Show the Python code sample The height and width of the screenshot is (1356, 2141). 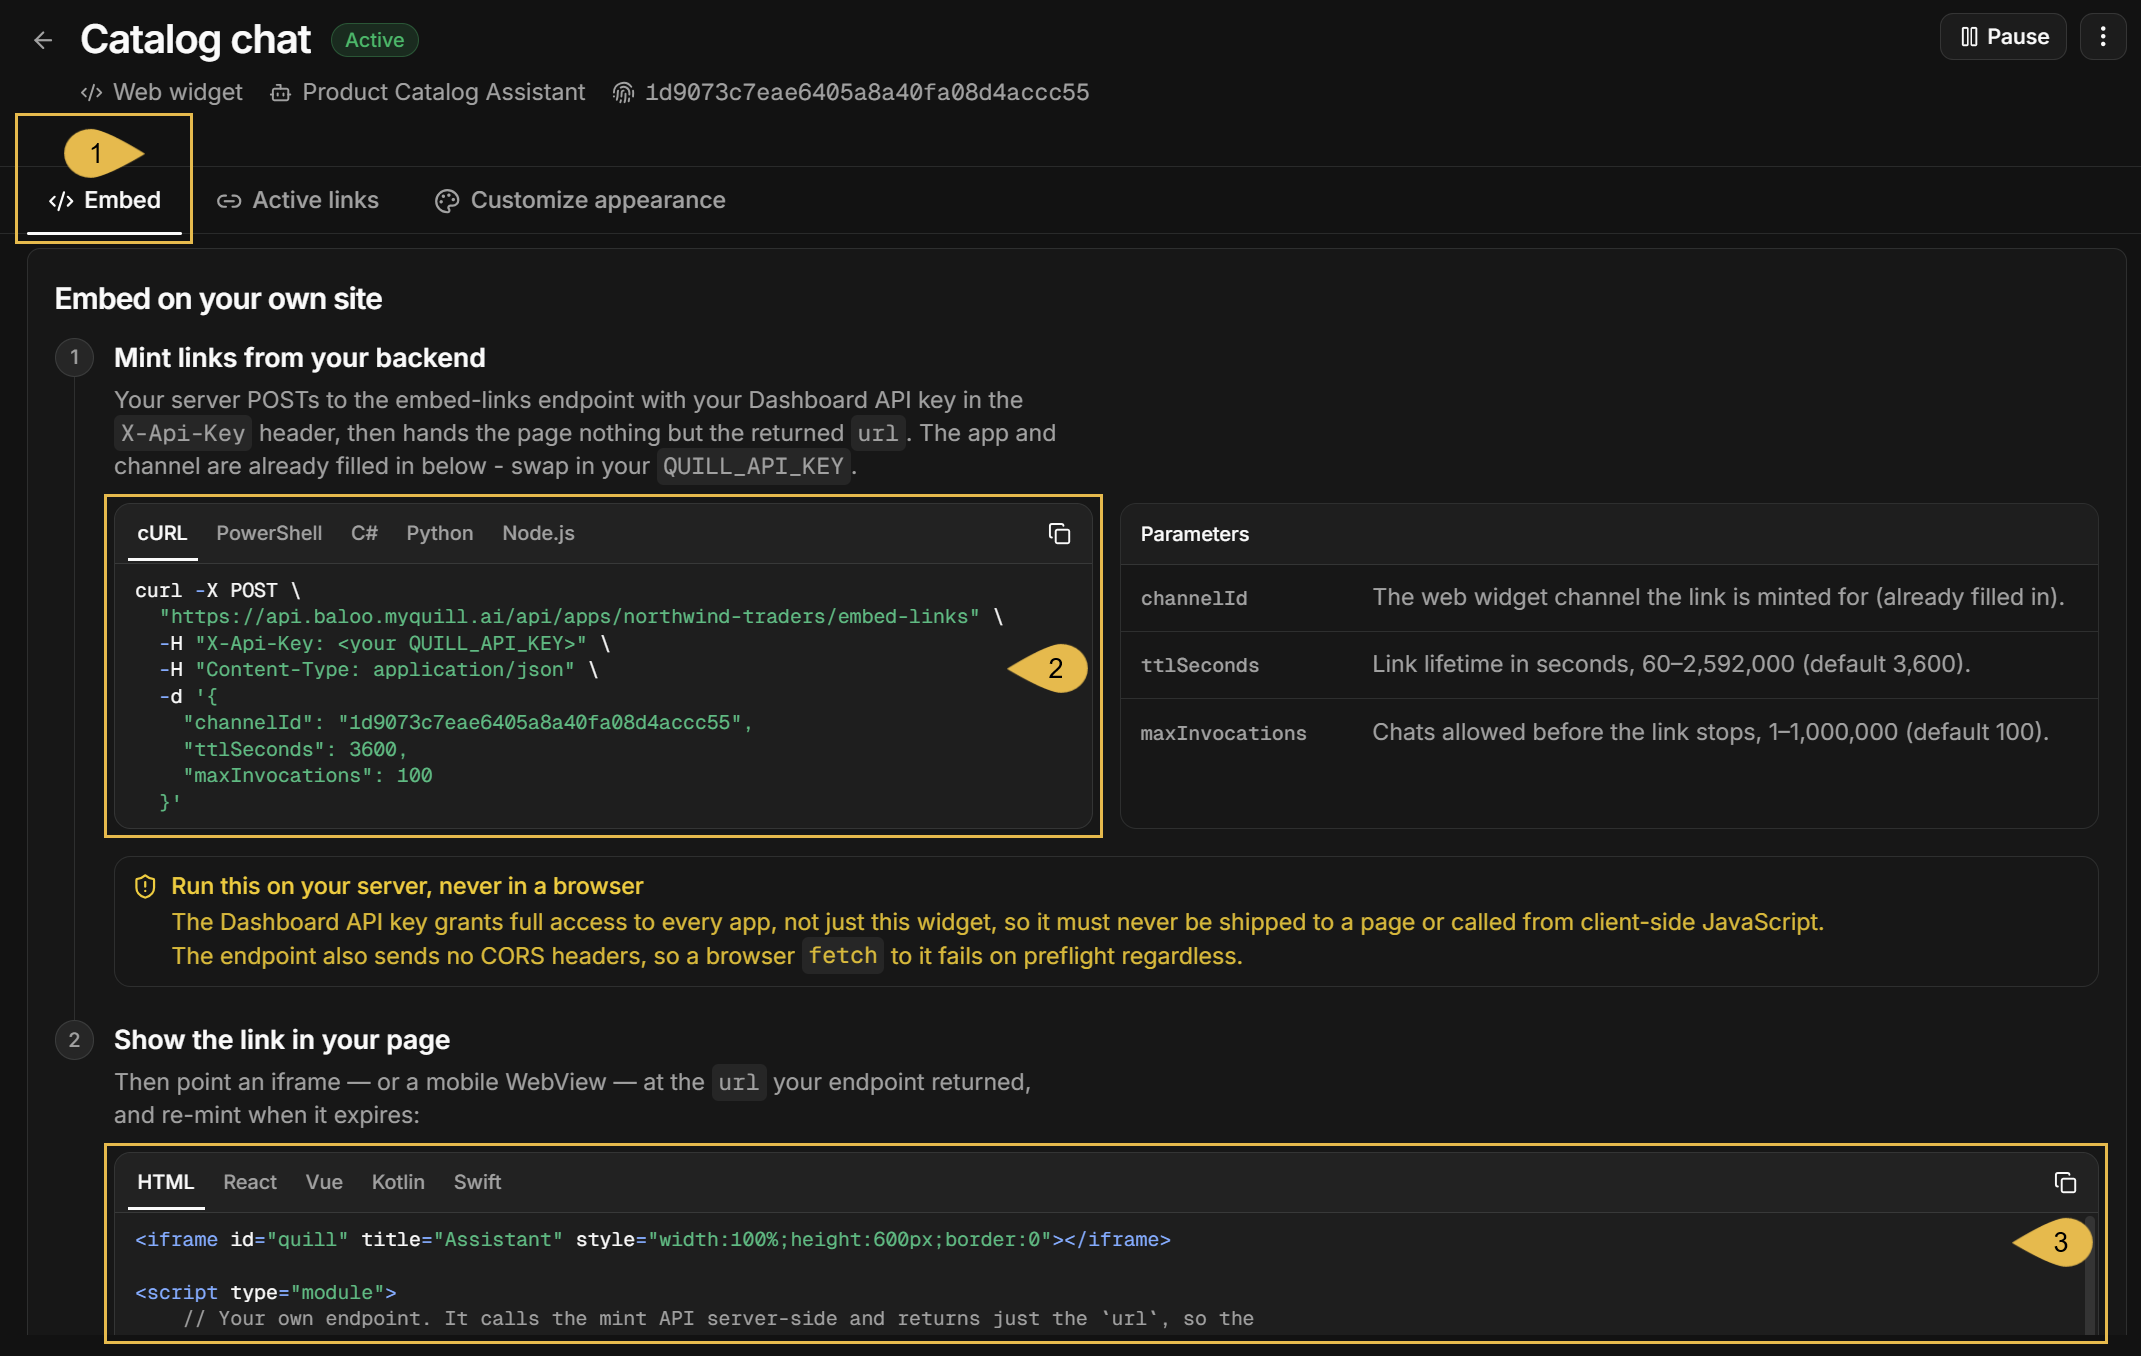coord(439,533)
